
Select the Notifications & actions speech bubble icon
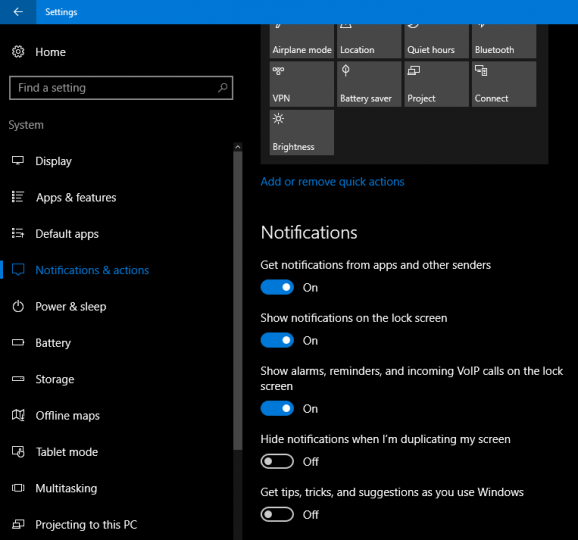pyautogui.click(x=18, y=269)
